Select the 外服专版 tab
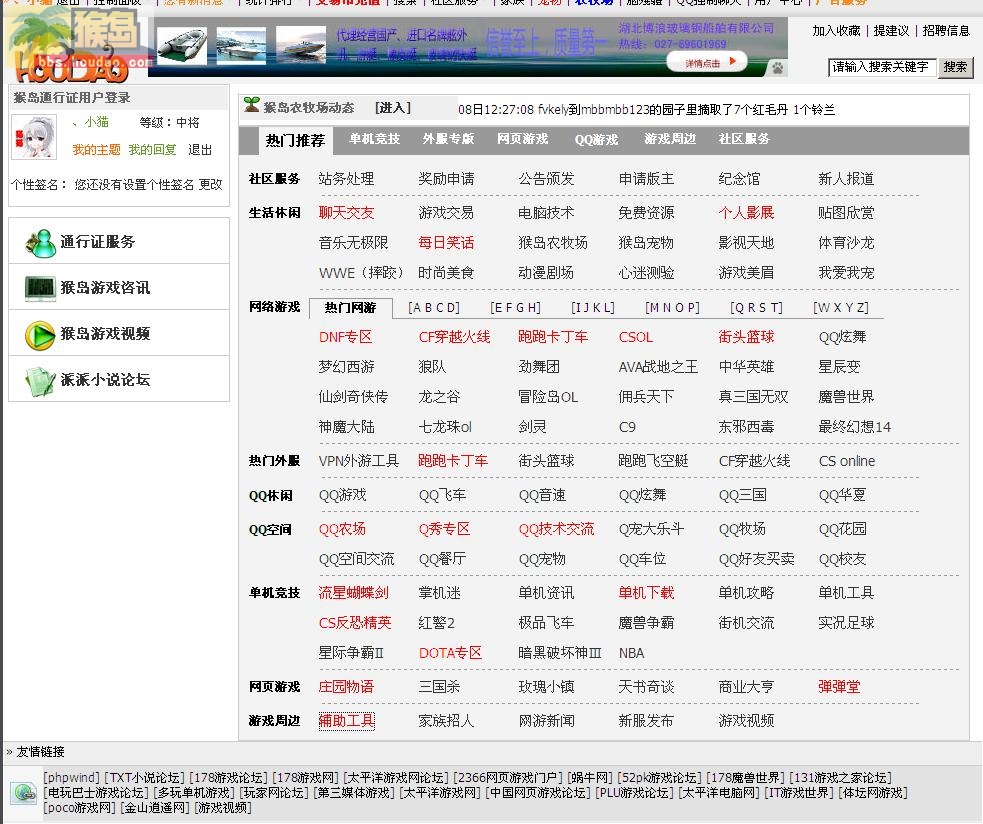983x824 pixels. coord(448,139)
